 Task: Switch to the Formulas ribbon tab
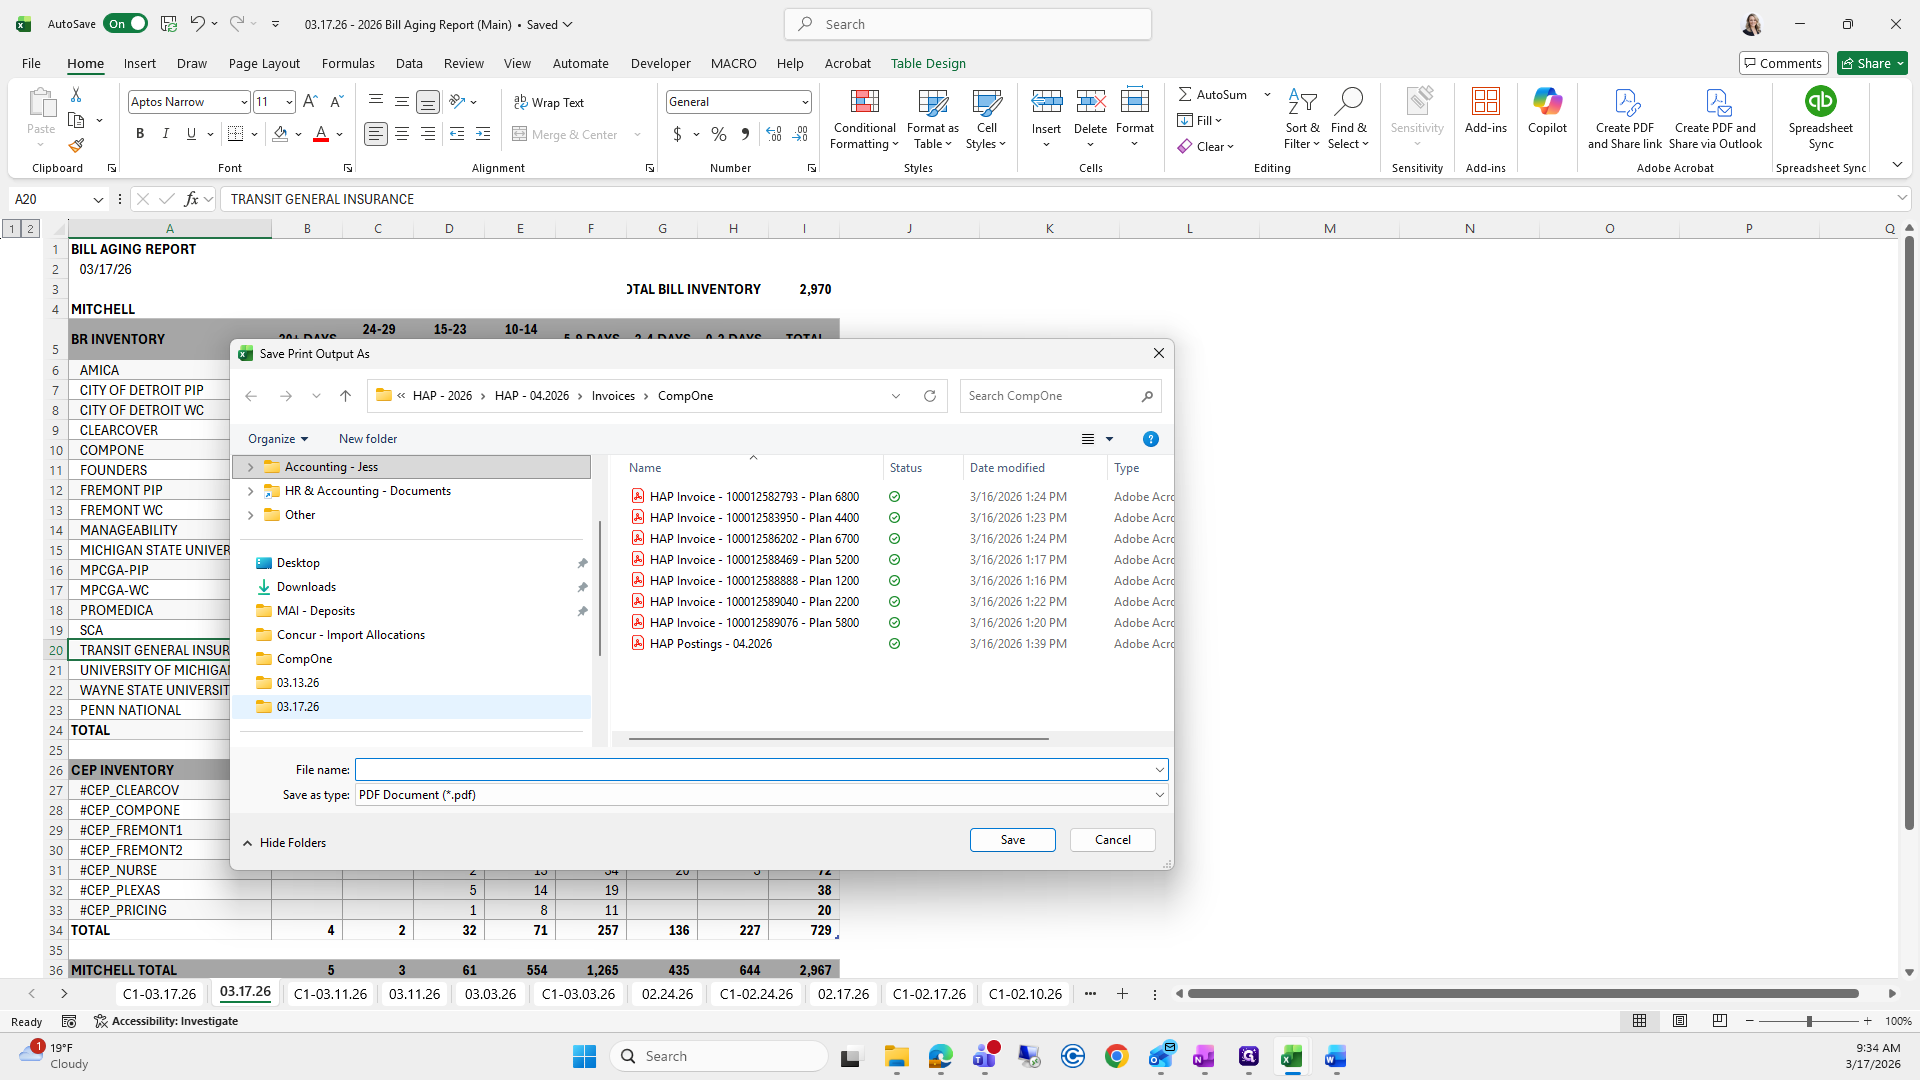[x=348, y=63]
